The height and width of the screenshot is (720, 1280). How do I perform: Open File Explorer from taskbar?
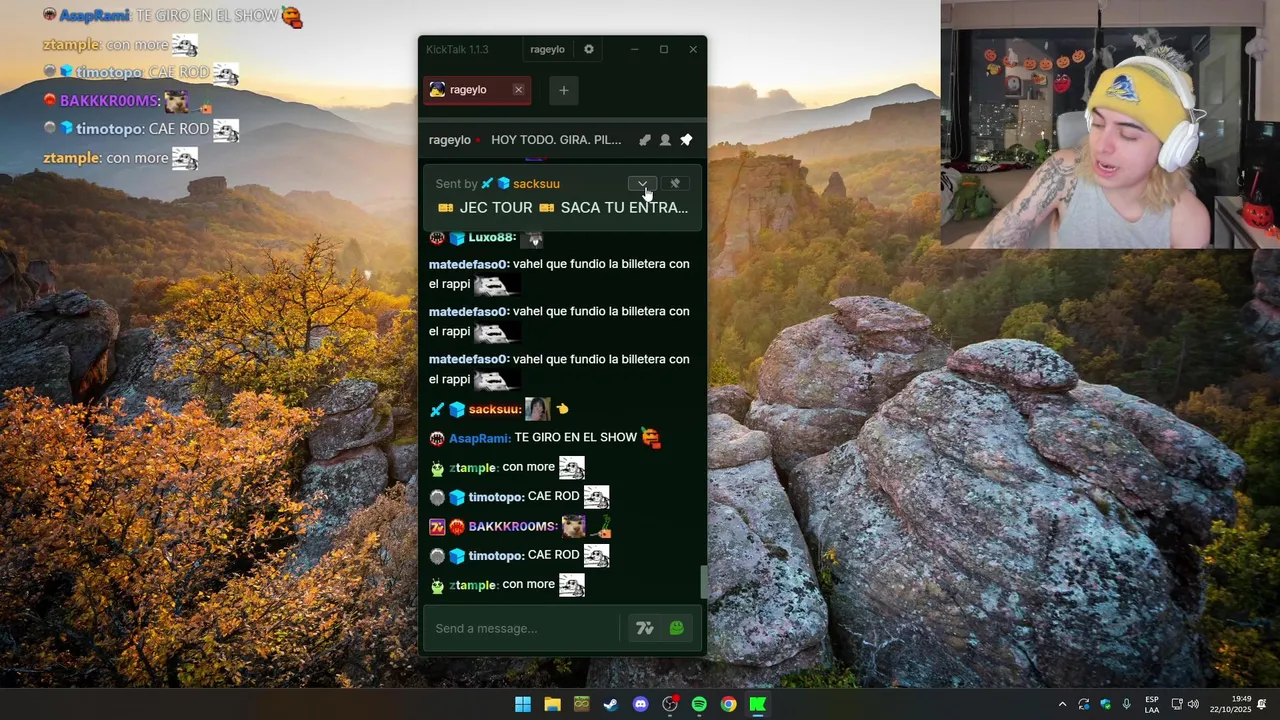[552, 704]
